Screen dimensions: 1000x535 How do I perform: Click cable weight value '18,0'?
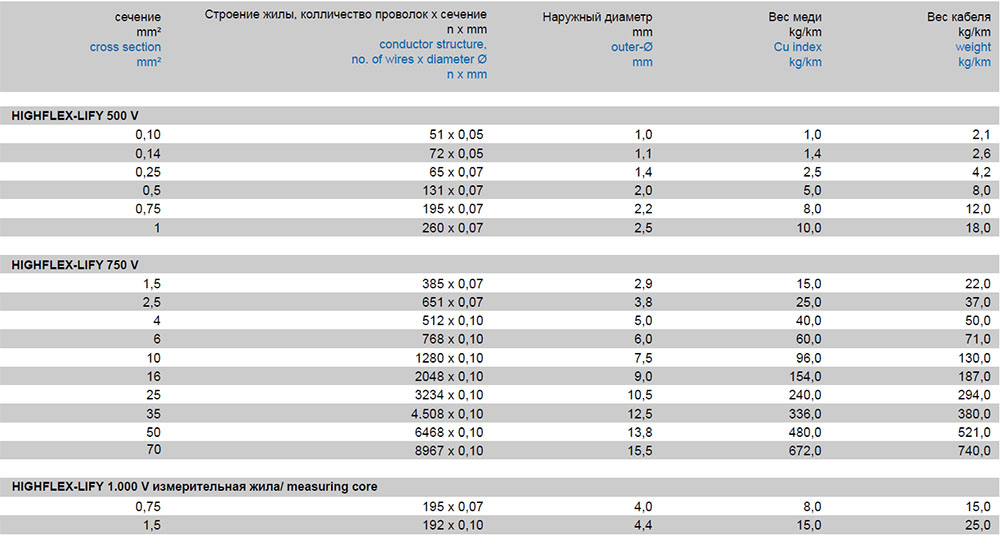(978, 228)
